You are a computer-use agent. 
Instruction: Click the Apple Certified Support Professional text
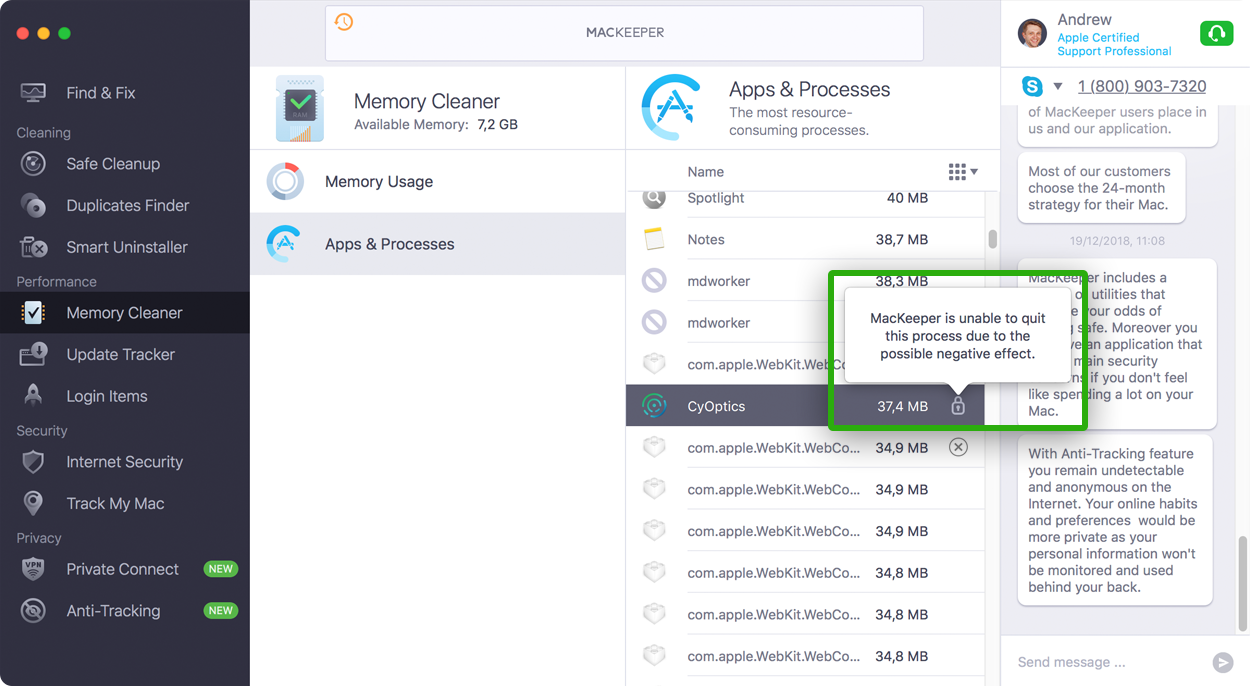pos(1114,44)
